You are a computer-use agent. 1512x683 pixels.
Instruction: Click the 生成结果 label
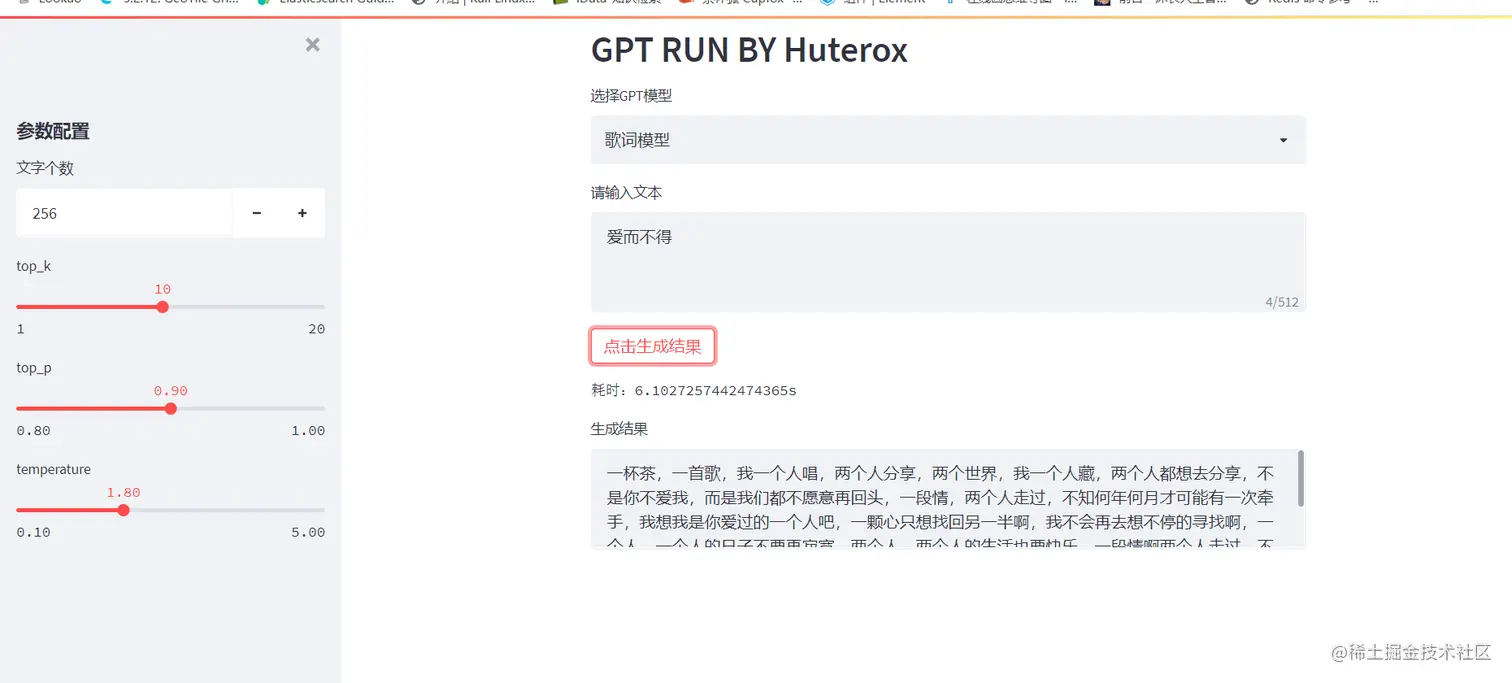pyautogui.click(x=619, y=428)
